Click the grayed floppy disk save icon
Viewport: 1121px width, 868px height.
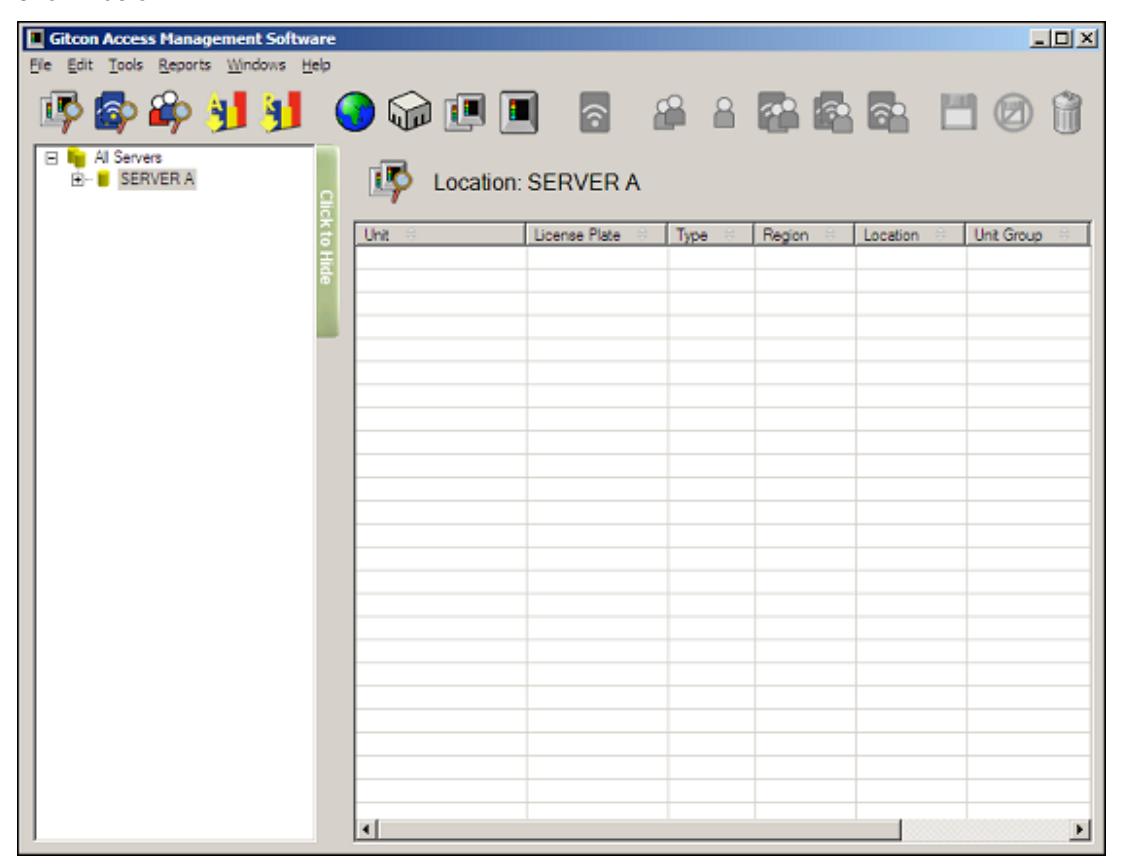[x=958, y=112]
